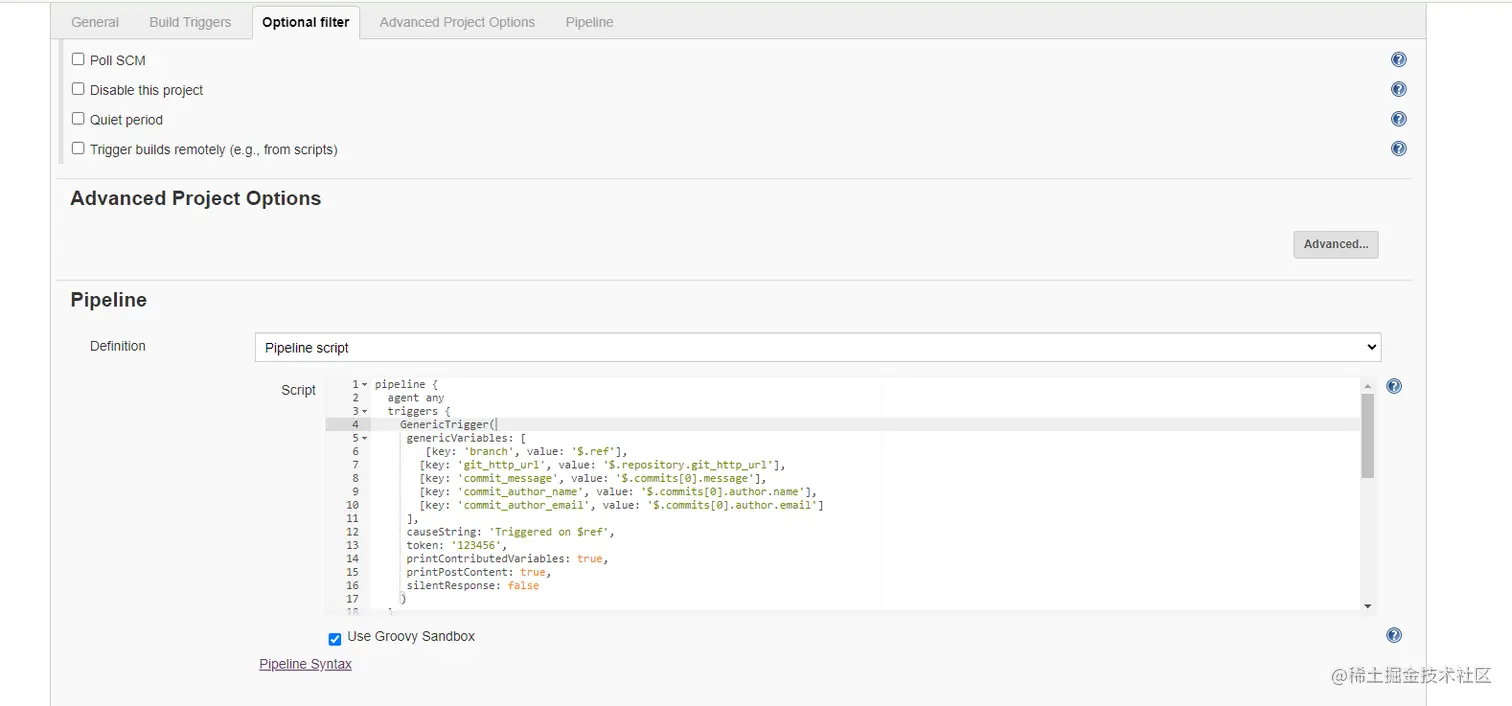The height and width of the screenshot is (706, 1512).
Task: Click the token: '123456' line in script
Action: [456, 545]
